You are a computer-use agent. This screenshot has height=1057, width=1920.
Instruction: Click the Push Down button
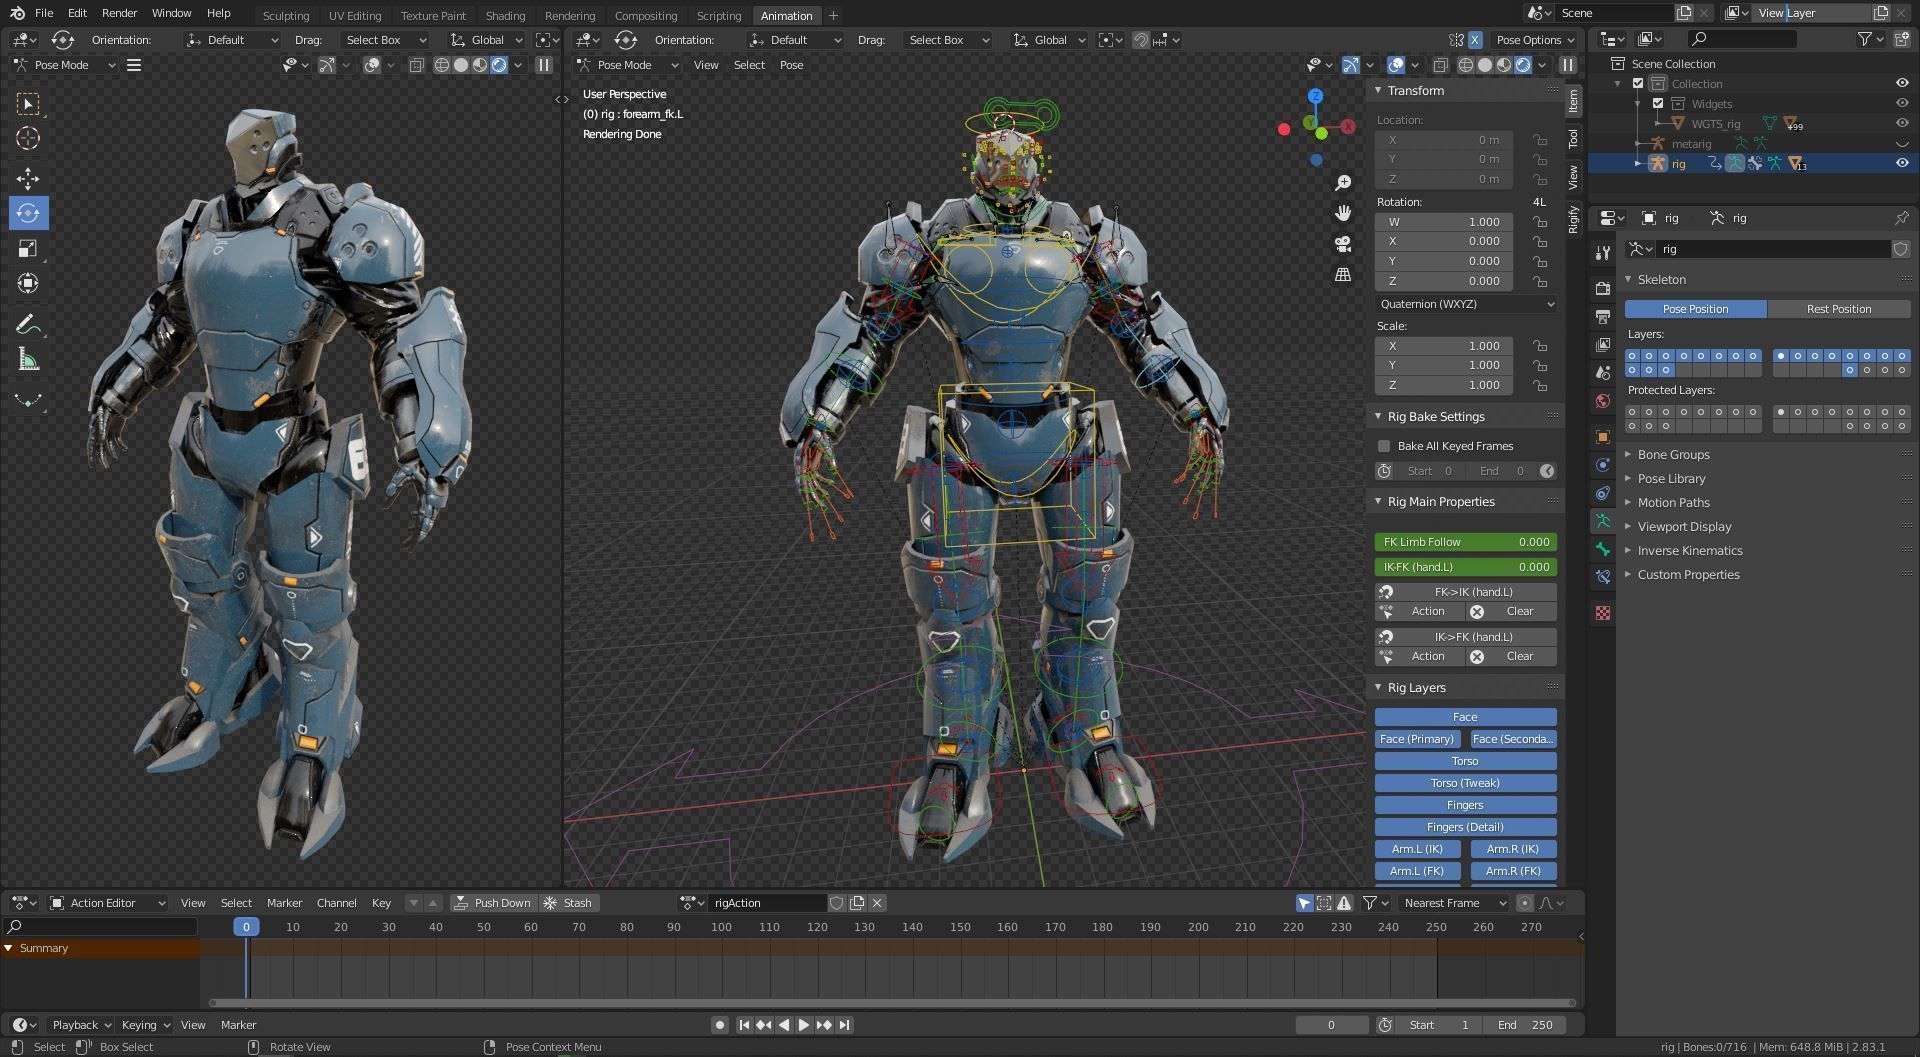pyautogui.click(x=492, y=903)
